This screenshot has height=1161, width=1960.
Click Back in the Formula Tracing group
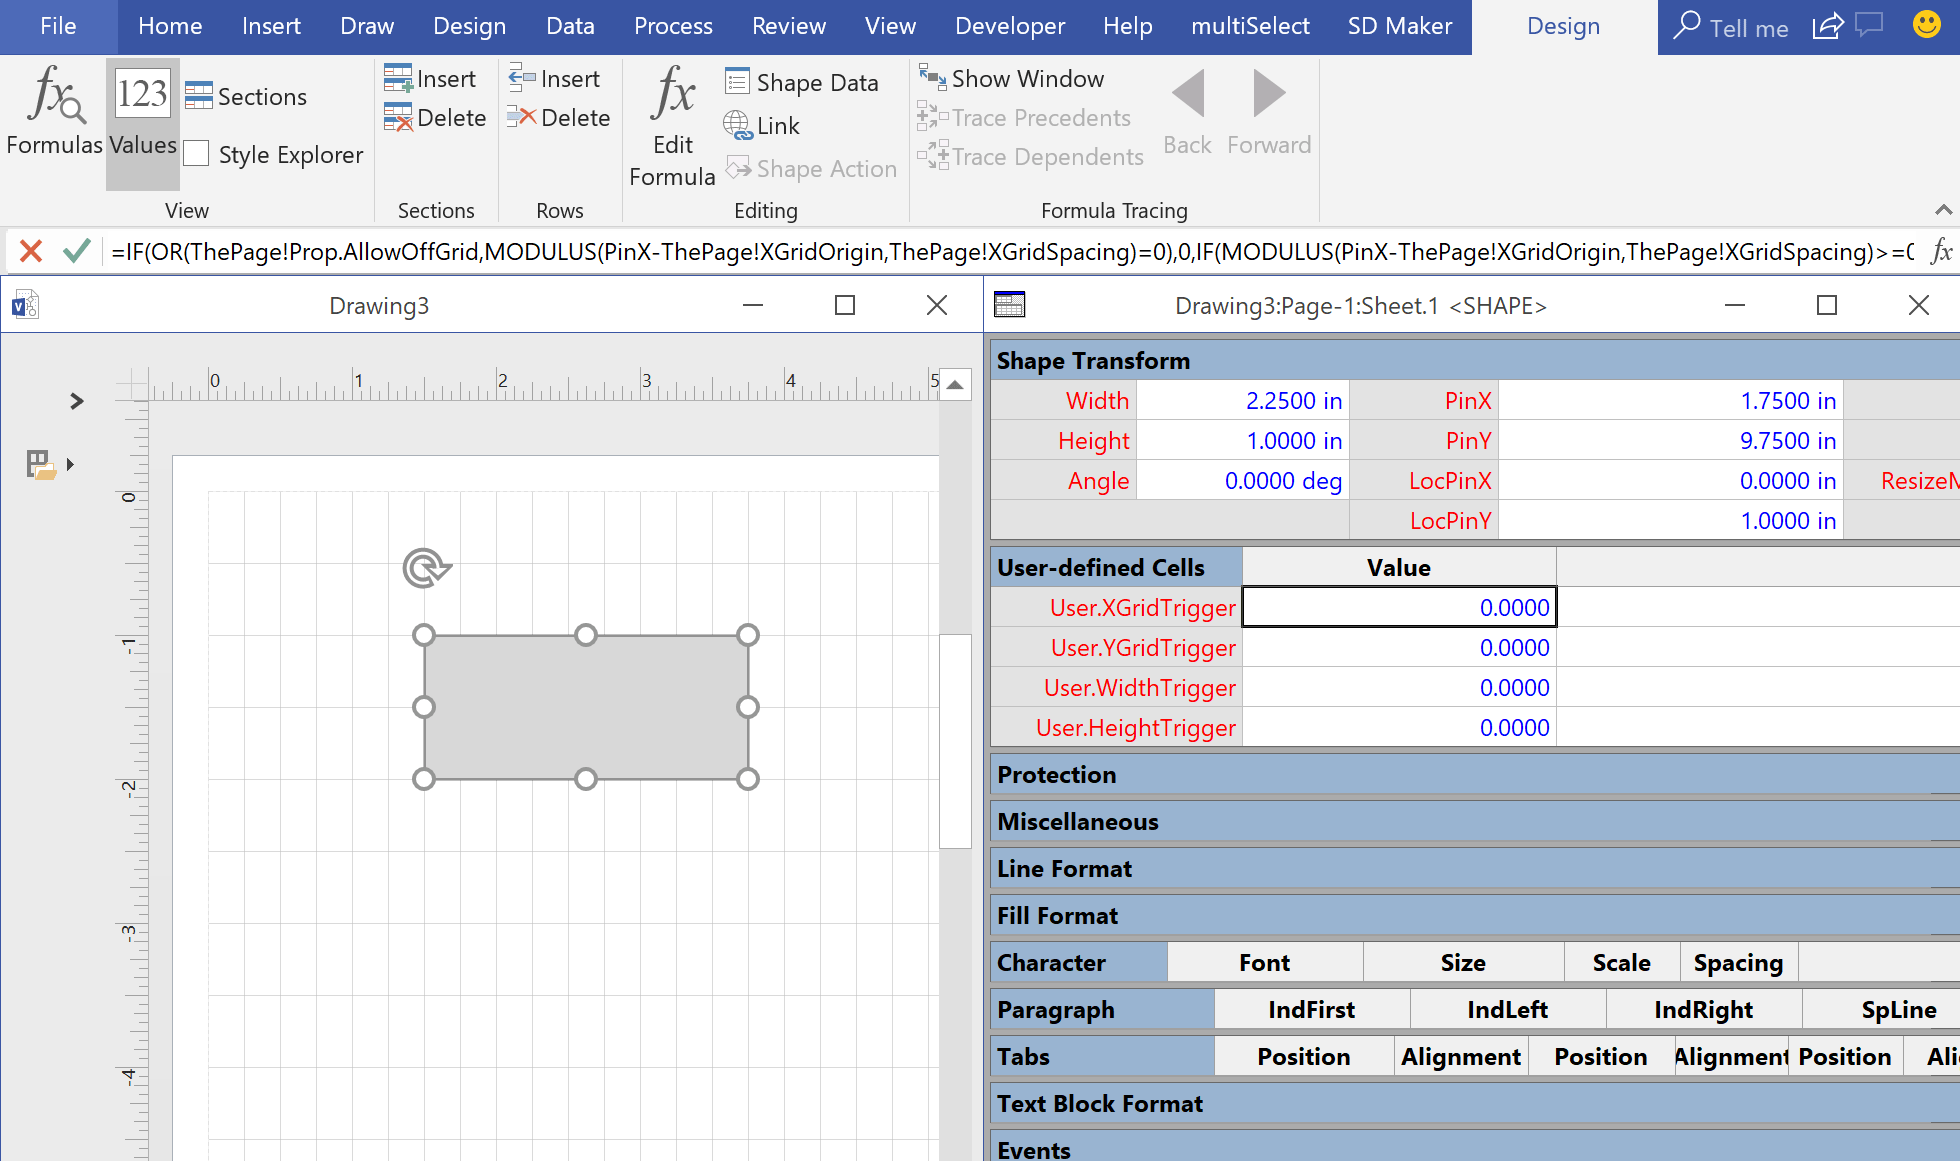[1186, 110]
